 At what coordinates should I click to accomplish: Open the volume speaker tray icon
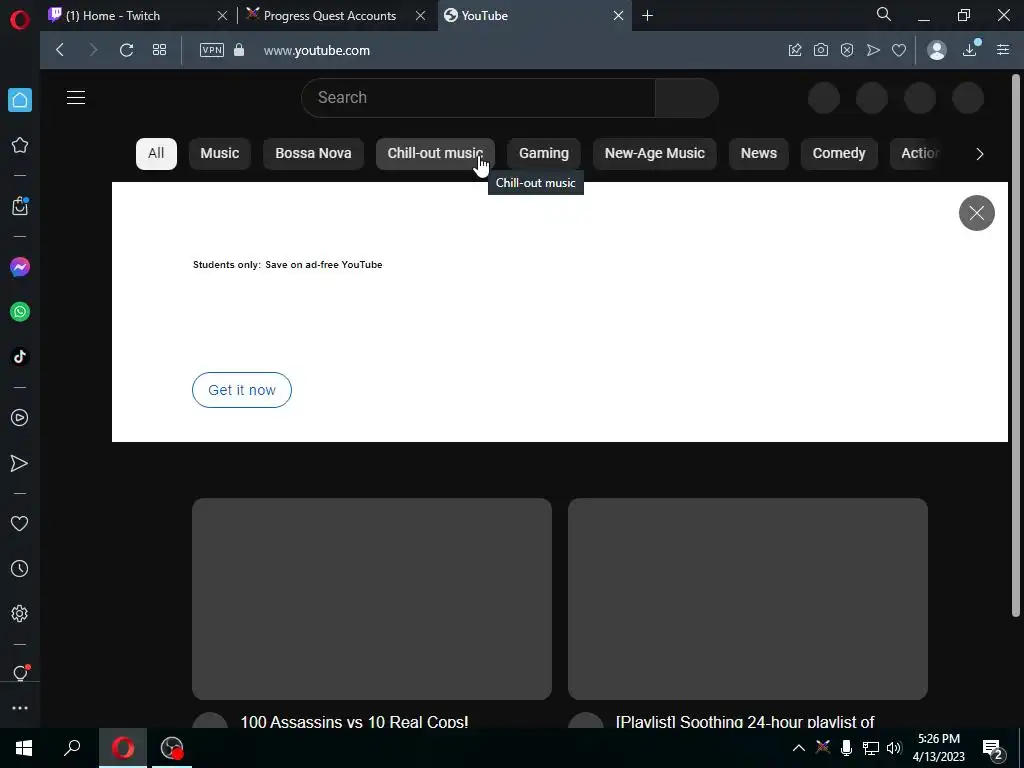pos(894,748)
